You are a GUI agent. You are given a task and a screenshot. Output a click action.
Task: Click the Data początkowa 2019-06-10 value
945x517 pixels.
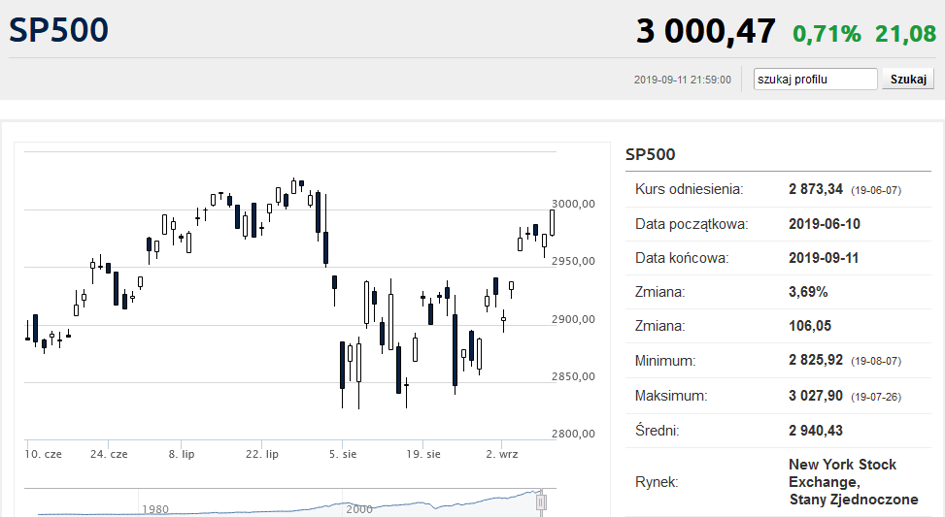tap(824, 224)
